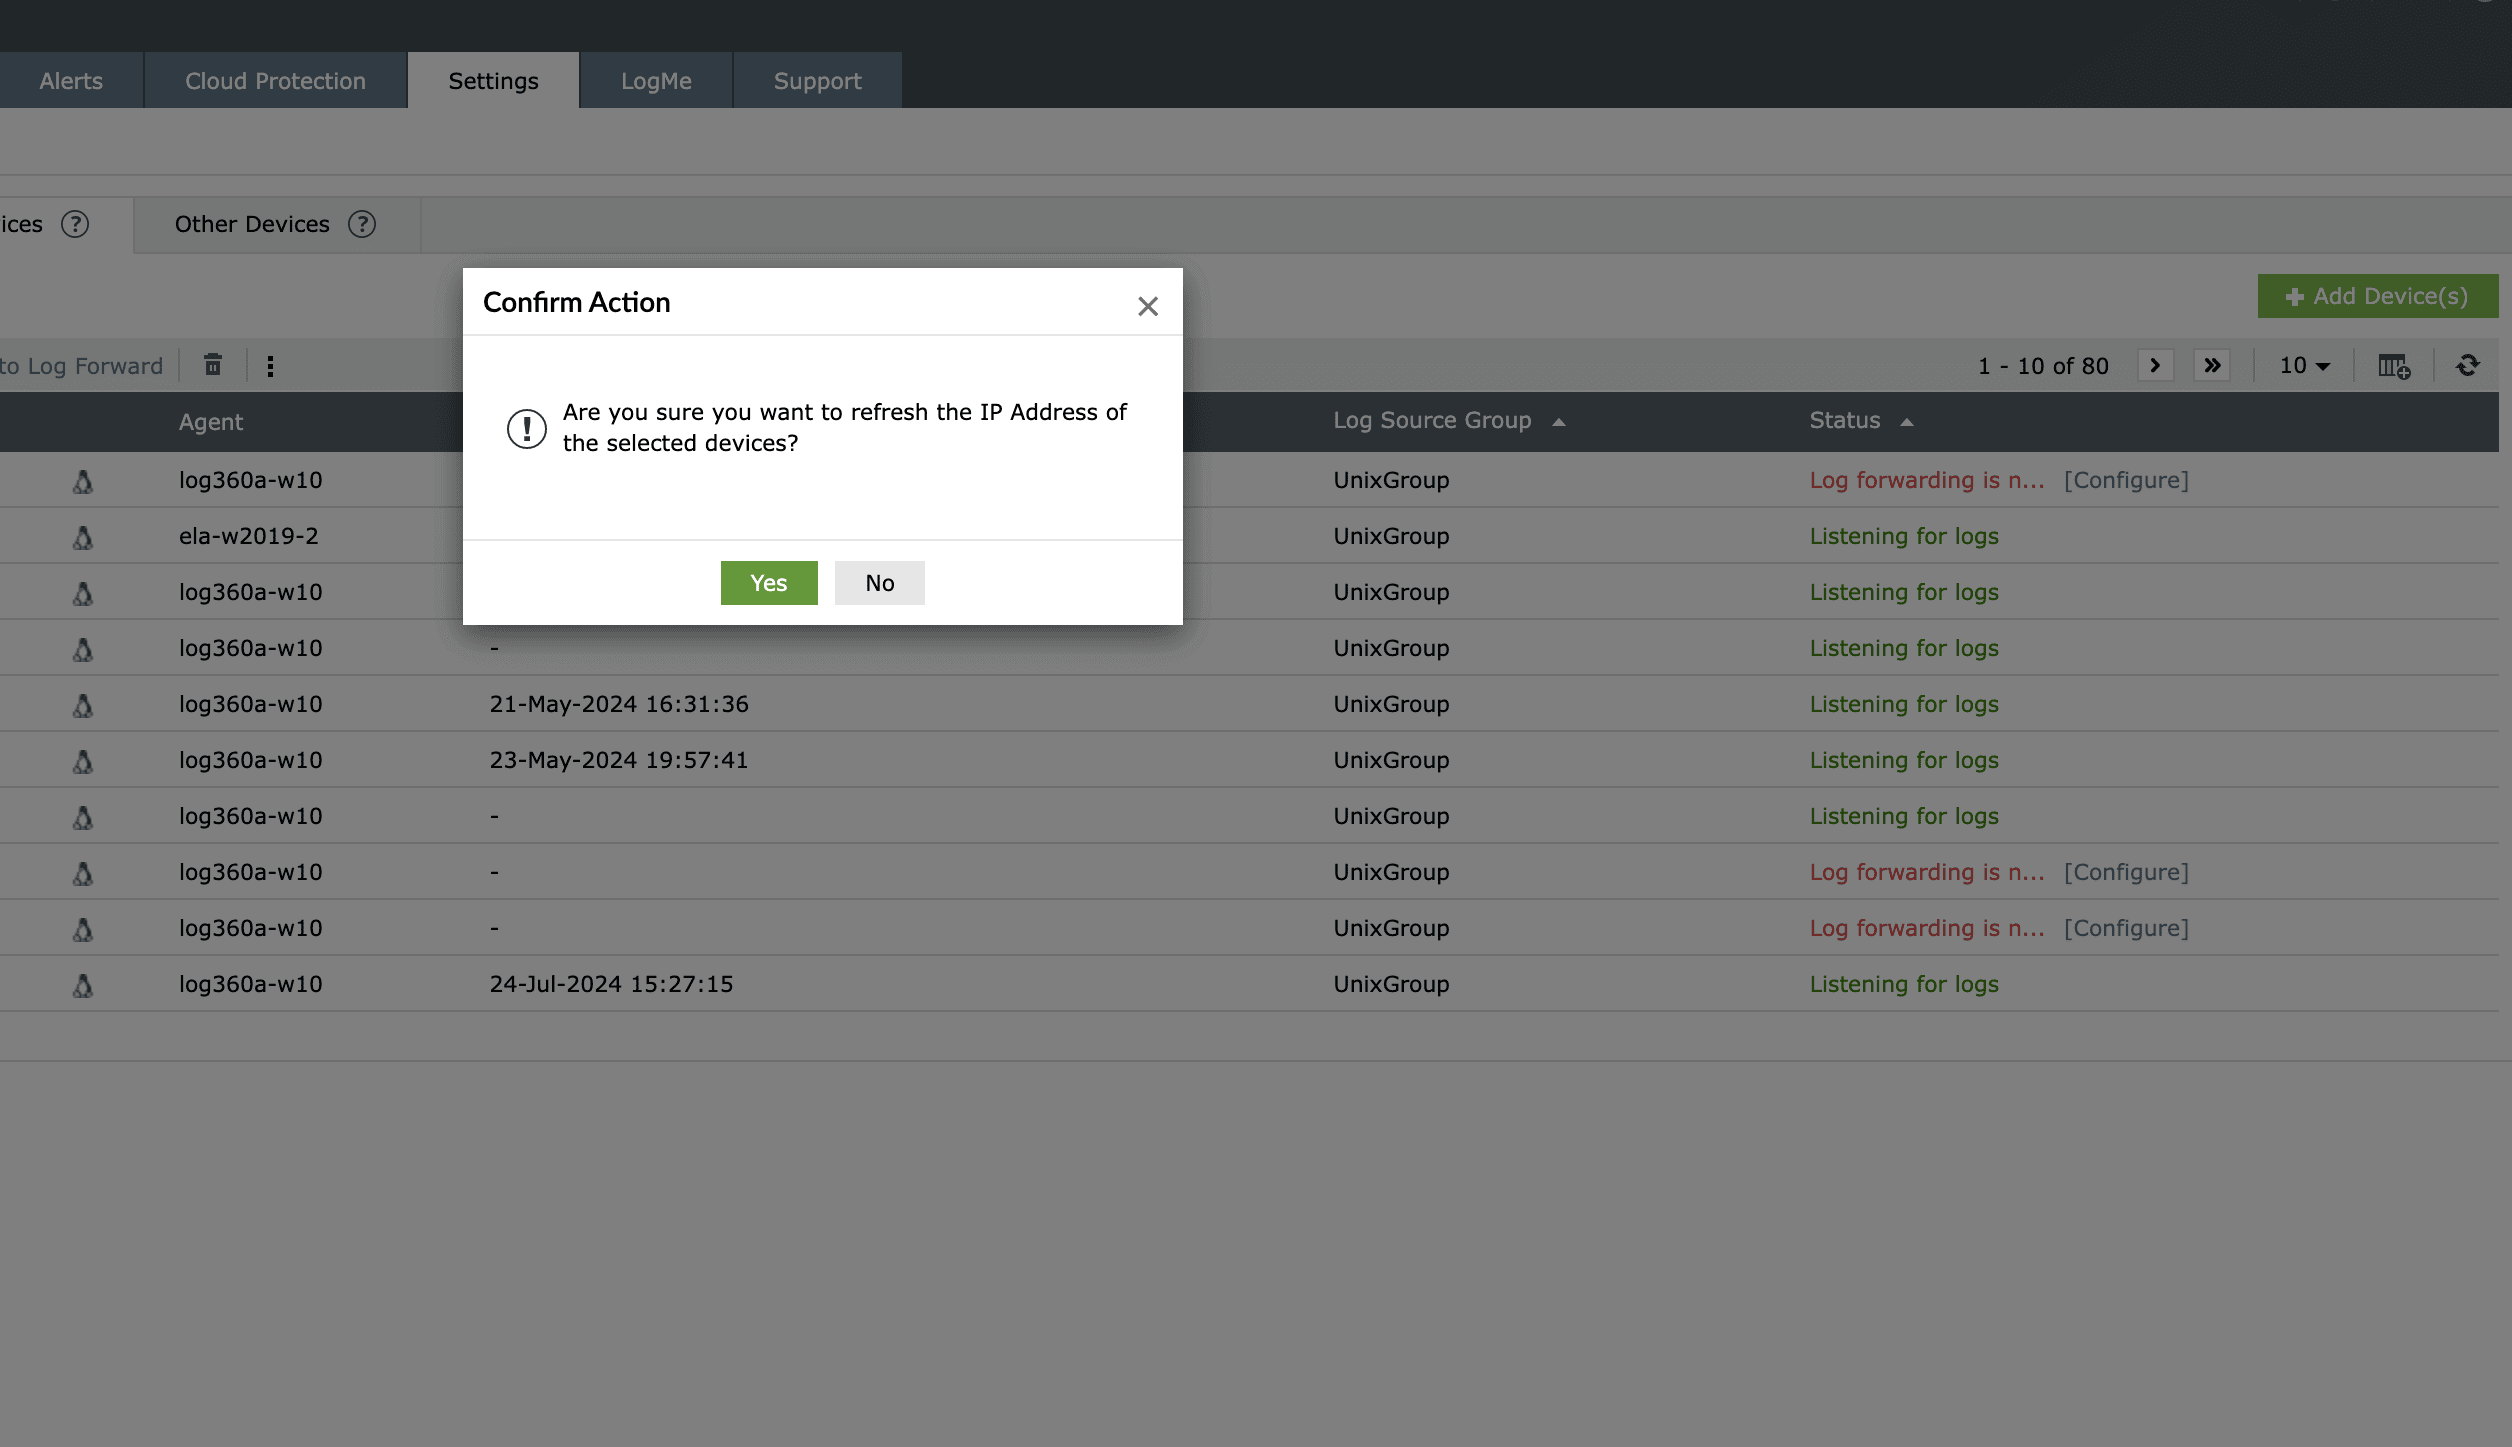
Task: Click the column selector icon
Action: pos(2394,366)
